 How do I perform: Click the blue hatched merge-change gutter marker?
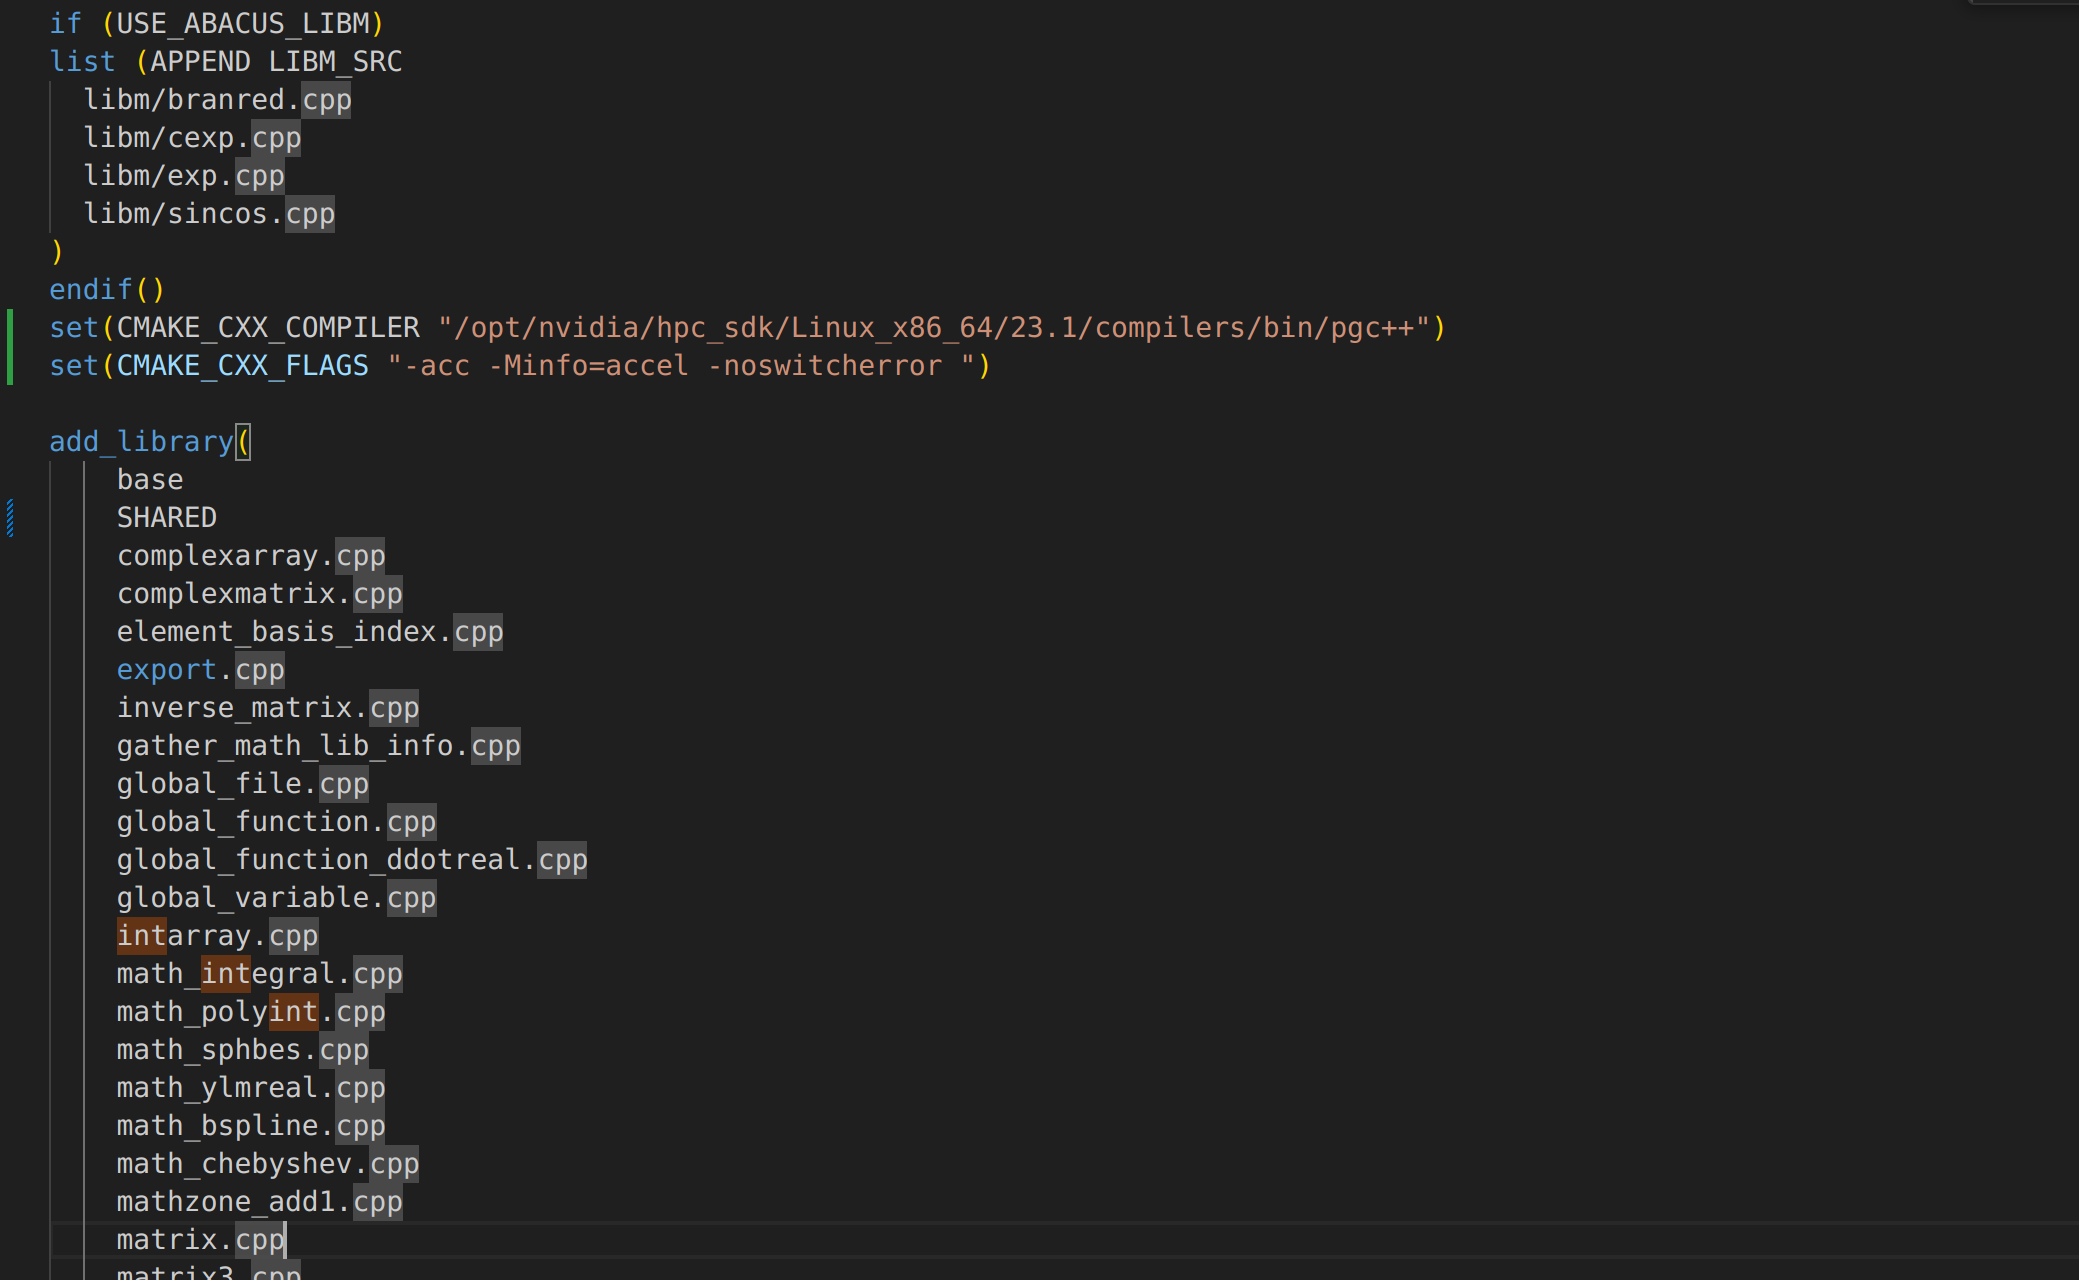tap(8, 518)
